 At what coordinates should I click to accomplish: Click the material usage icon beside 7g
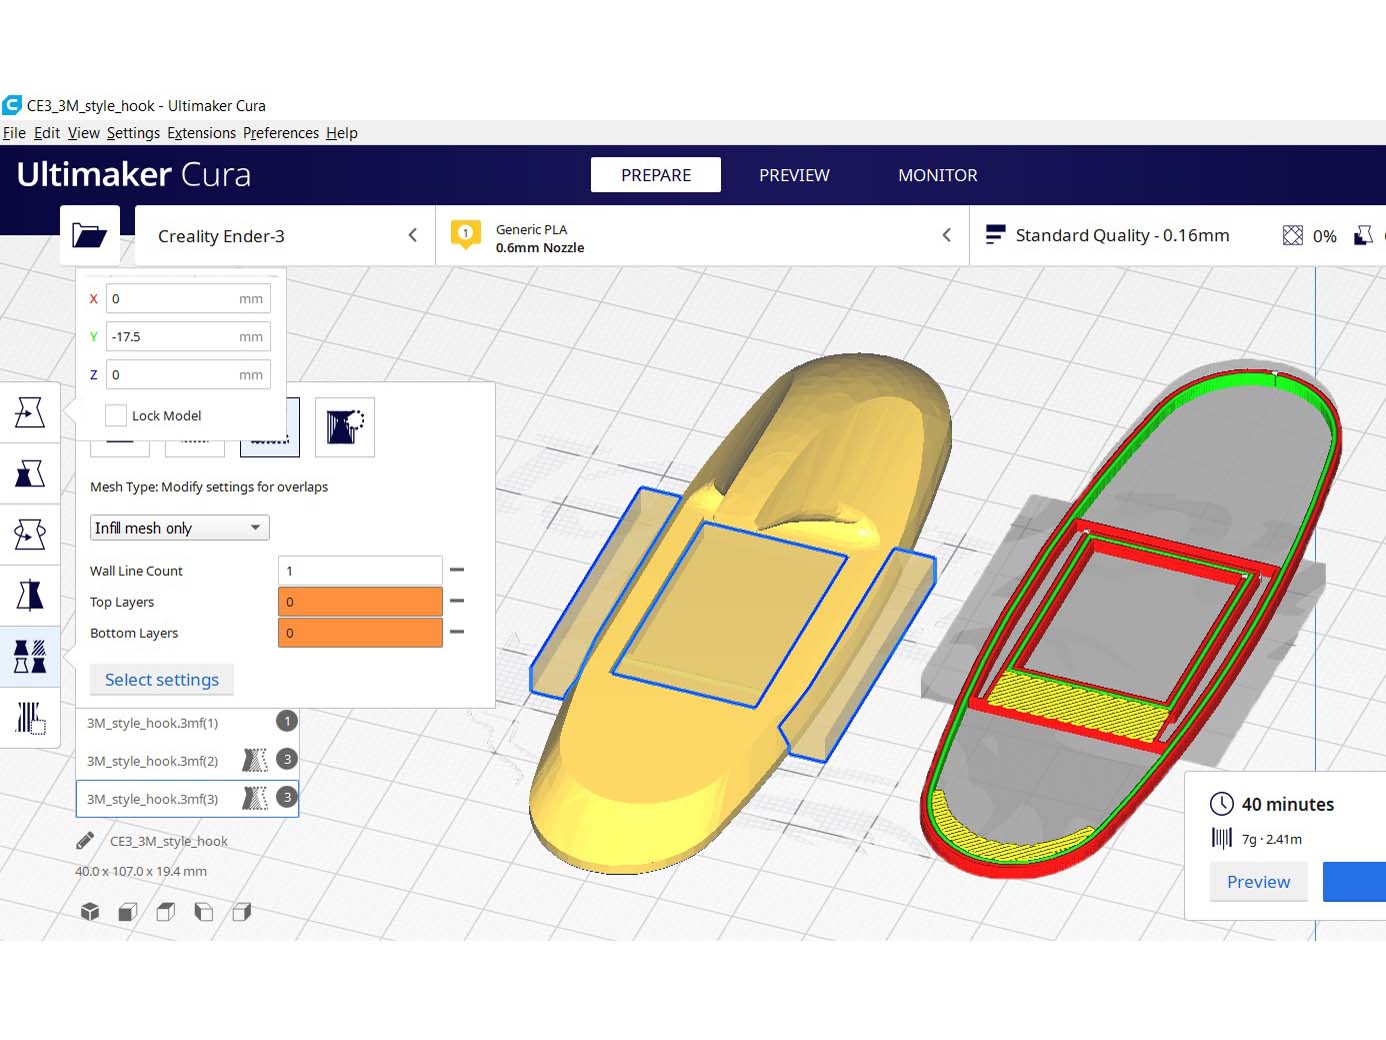coord(1222,838)
